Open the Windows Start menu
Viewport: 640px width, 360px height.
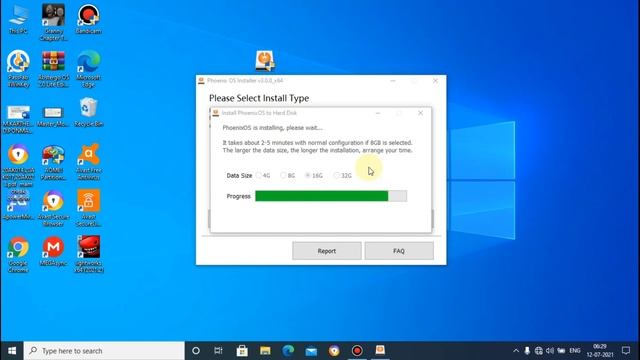coord(12,351)
